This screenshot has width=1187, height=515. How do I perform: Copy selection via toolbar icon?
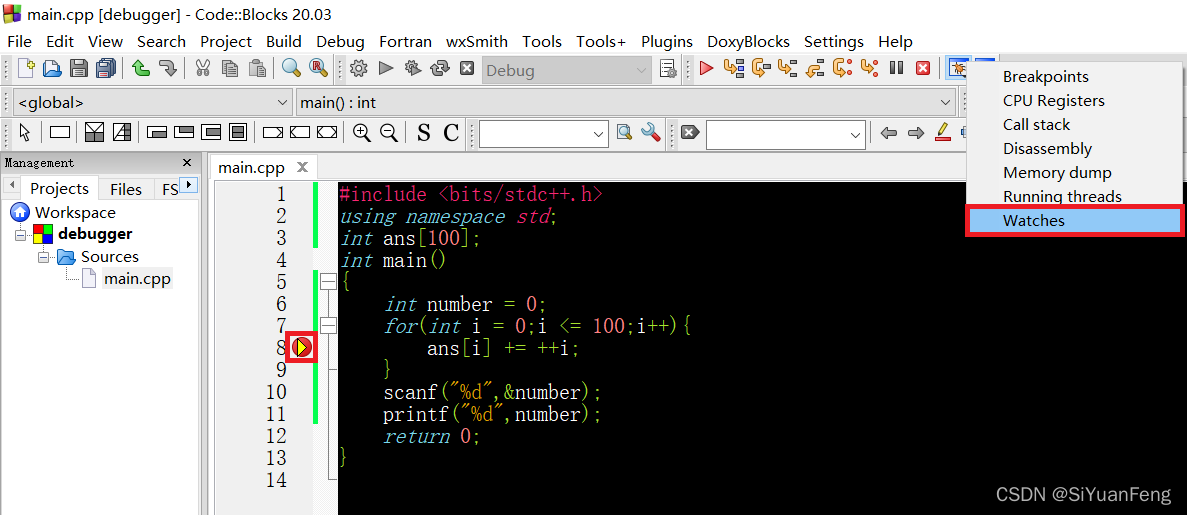(230, 69)
